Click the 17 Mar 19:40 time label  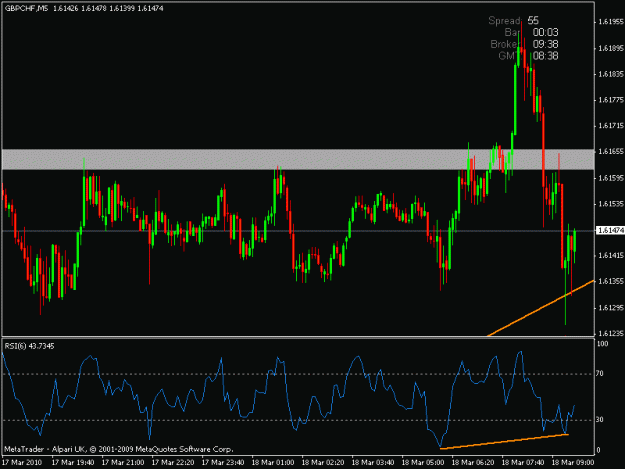tap(73, 463)
